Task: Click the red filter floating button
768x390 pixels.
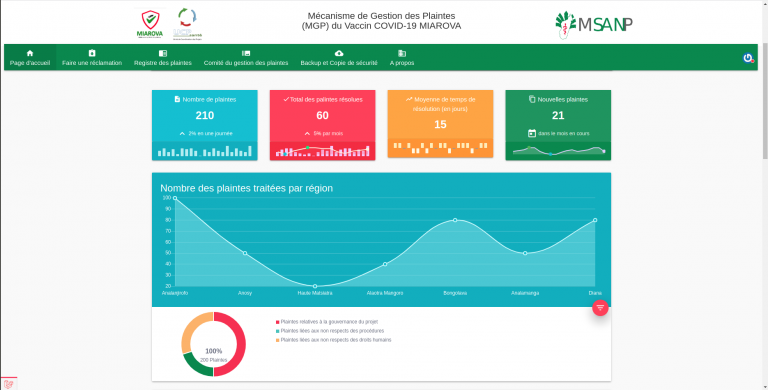Action: tap(600, 308)
